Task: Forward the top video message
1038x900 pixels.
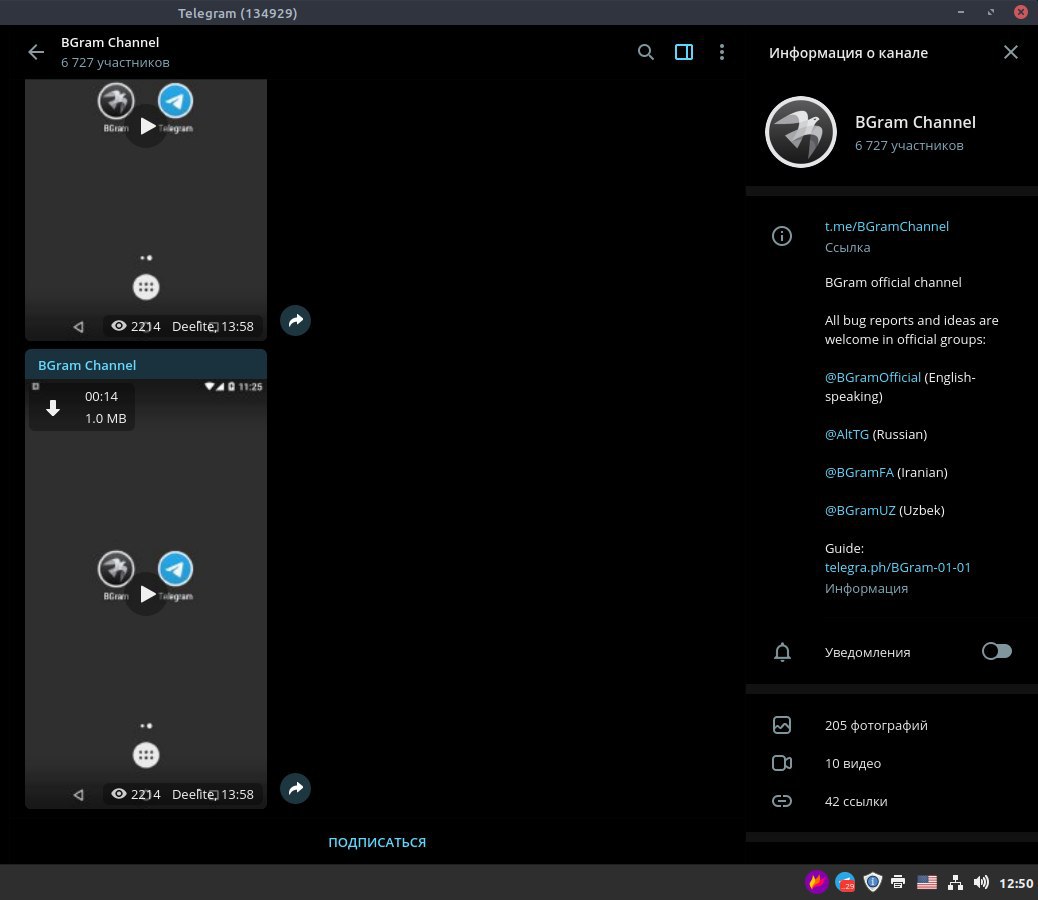Action: pyautogui.click(x=295, y=320)
